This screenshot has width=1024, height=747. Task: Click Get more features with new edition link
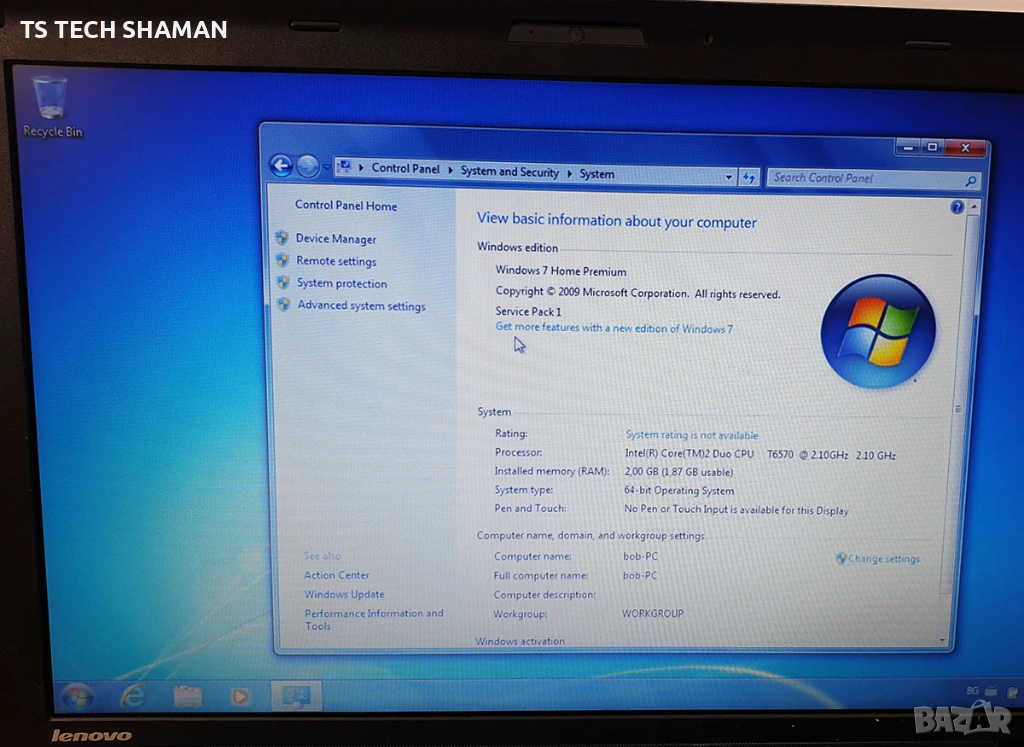(614, 328)
